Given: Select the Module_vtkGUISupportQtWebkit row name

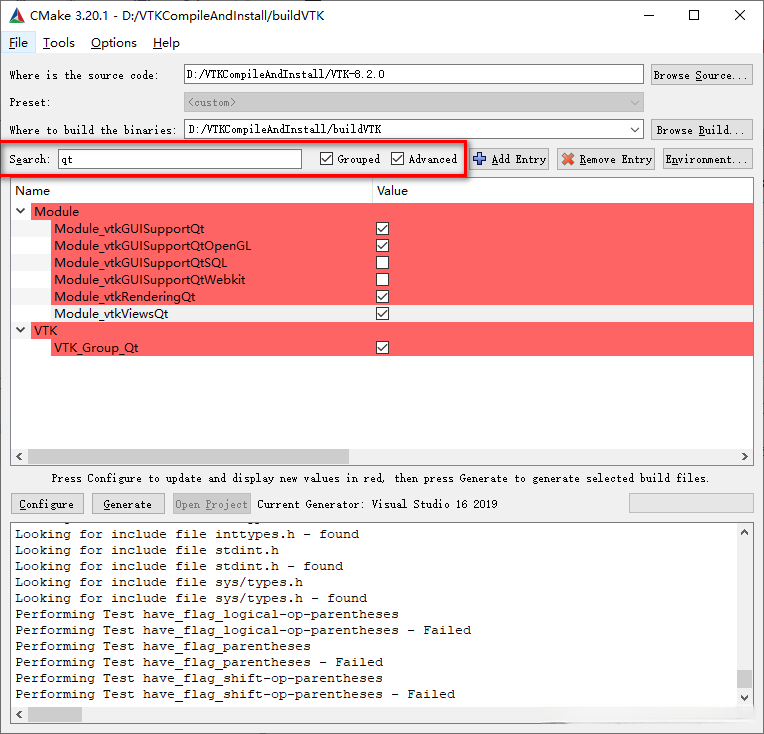Looking at the screenshot, I should point(150,280).
